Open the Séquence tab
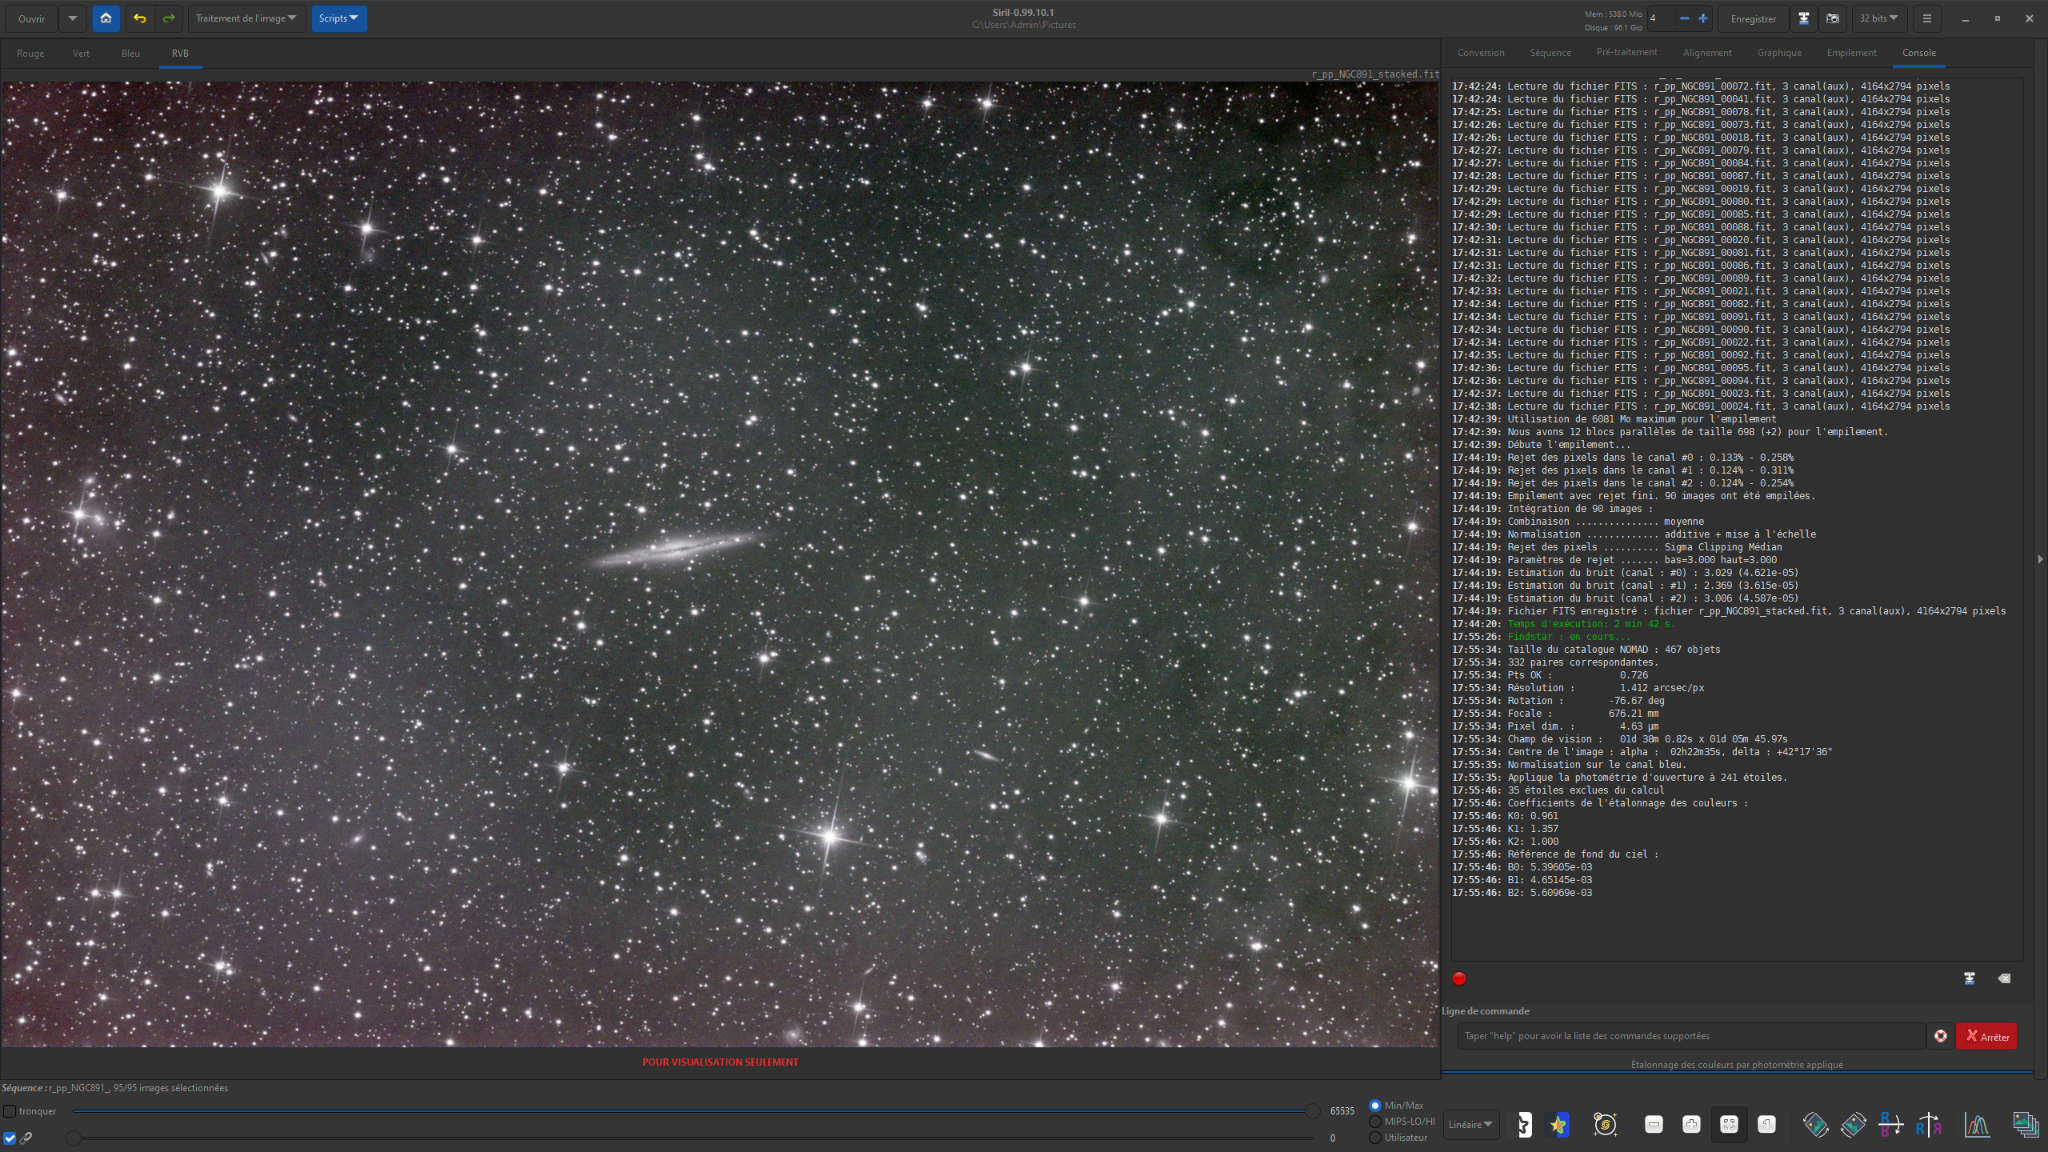The height and width of the screenshot is (1152, 2048). pos(1550,53)
